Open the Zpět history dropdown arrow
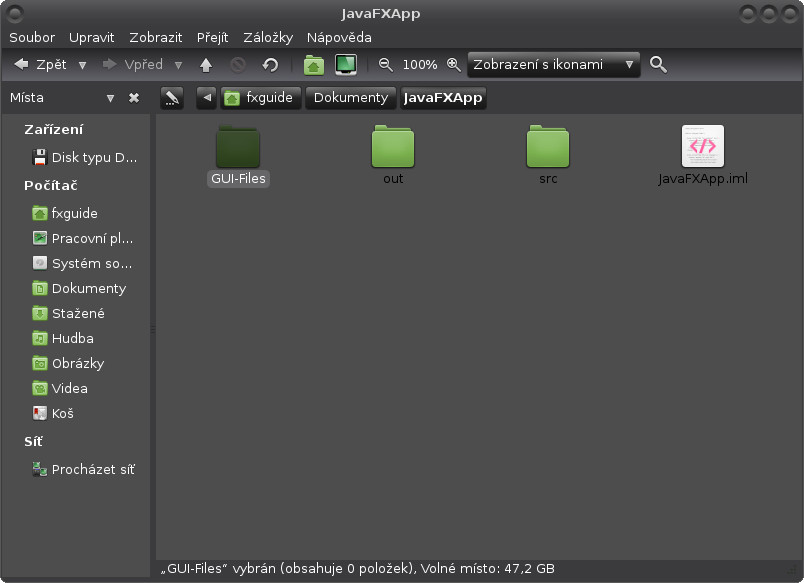The image size is (804, 583). coord(83,65)
